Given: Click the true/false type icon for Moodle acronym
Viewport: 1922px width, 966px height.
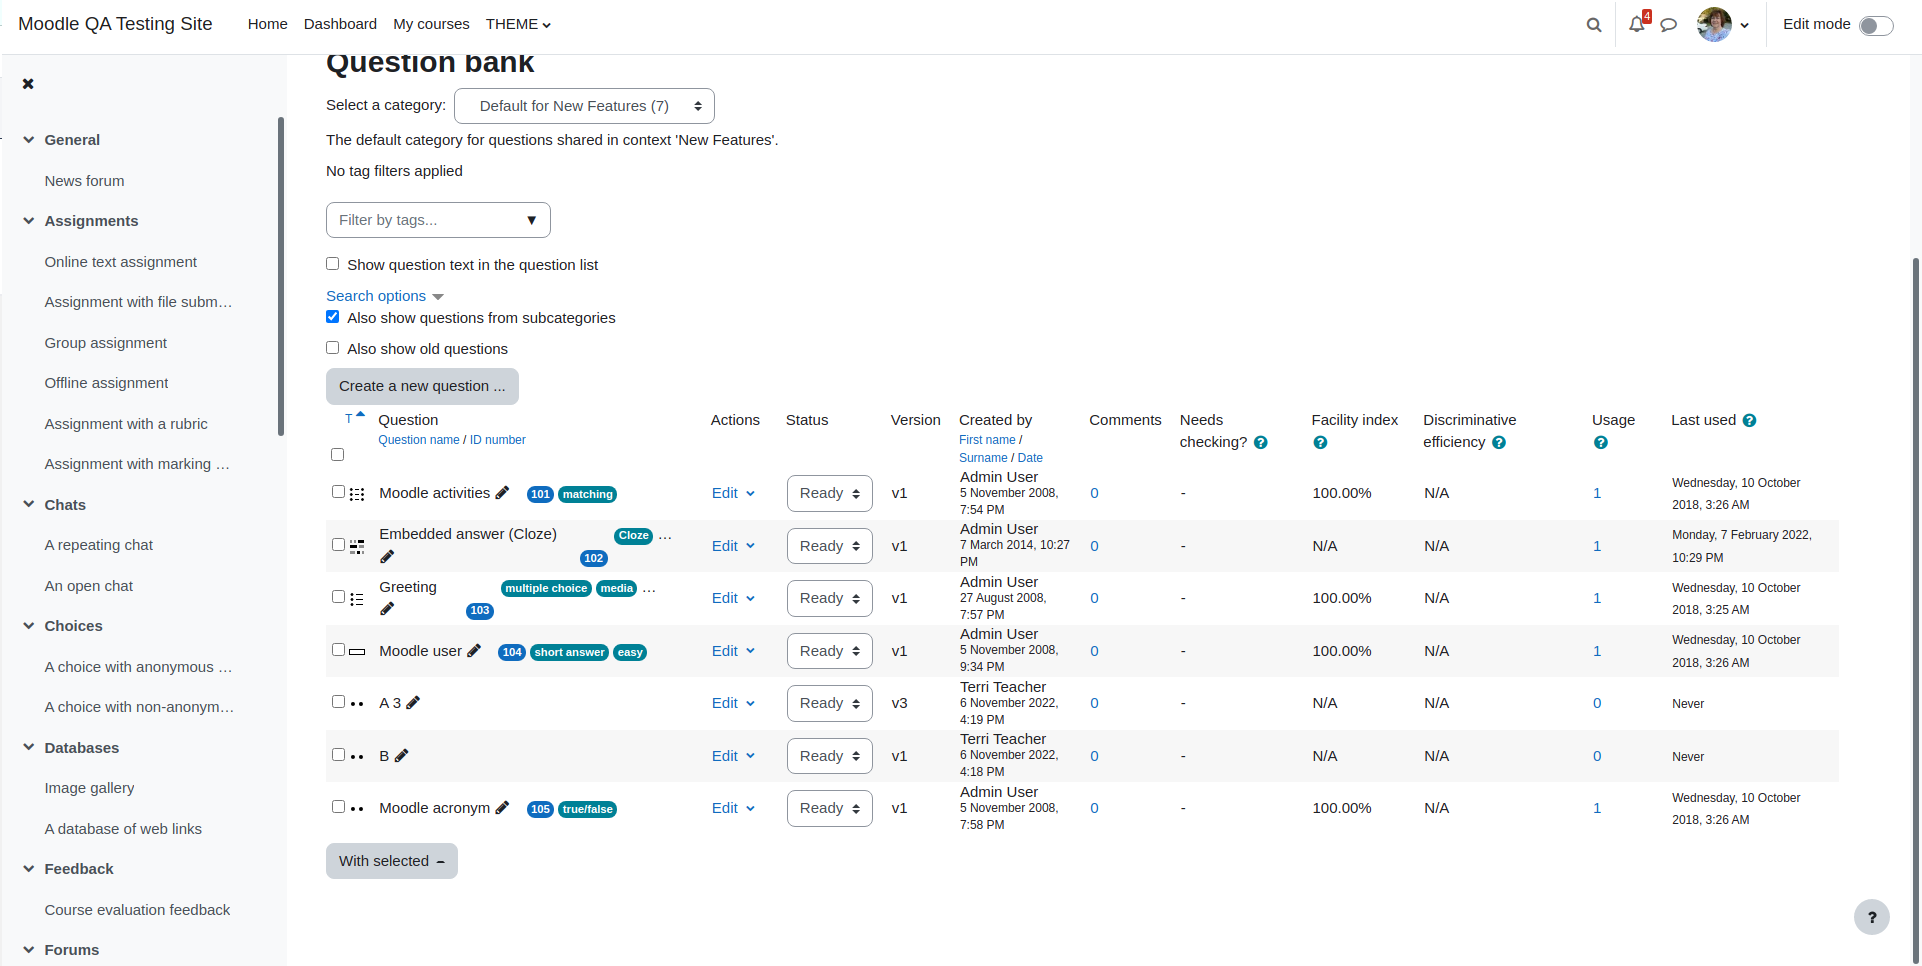Looking at the screenshot, I should [357, 809].
